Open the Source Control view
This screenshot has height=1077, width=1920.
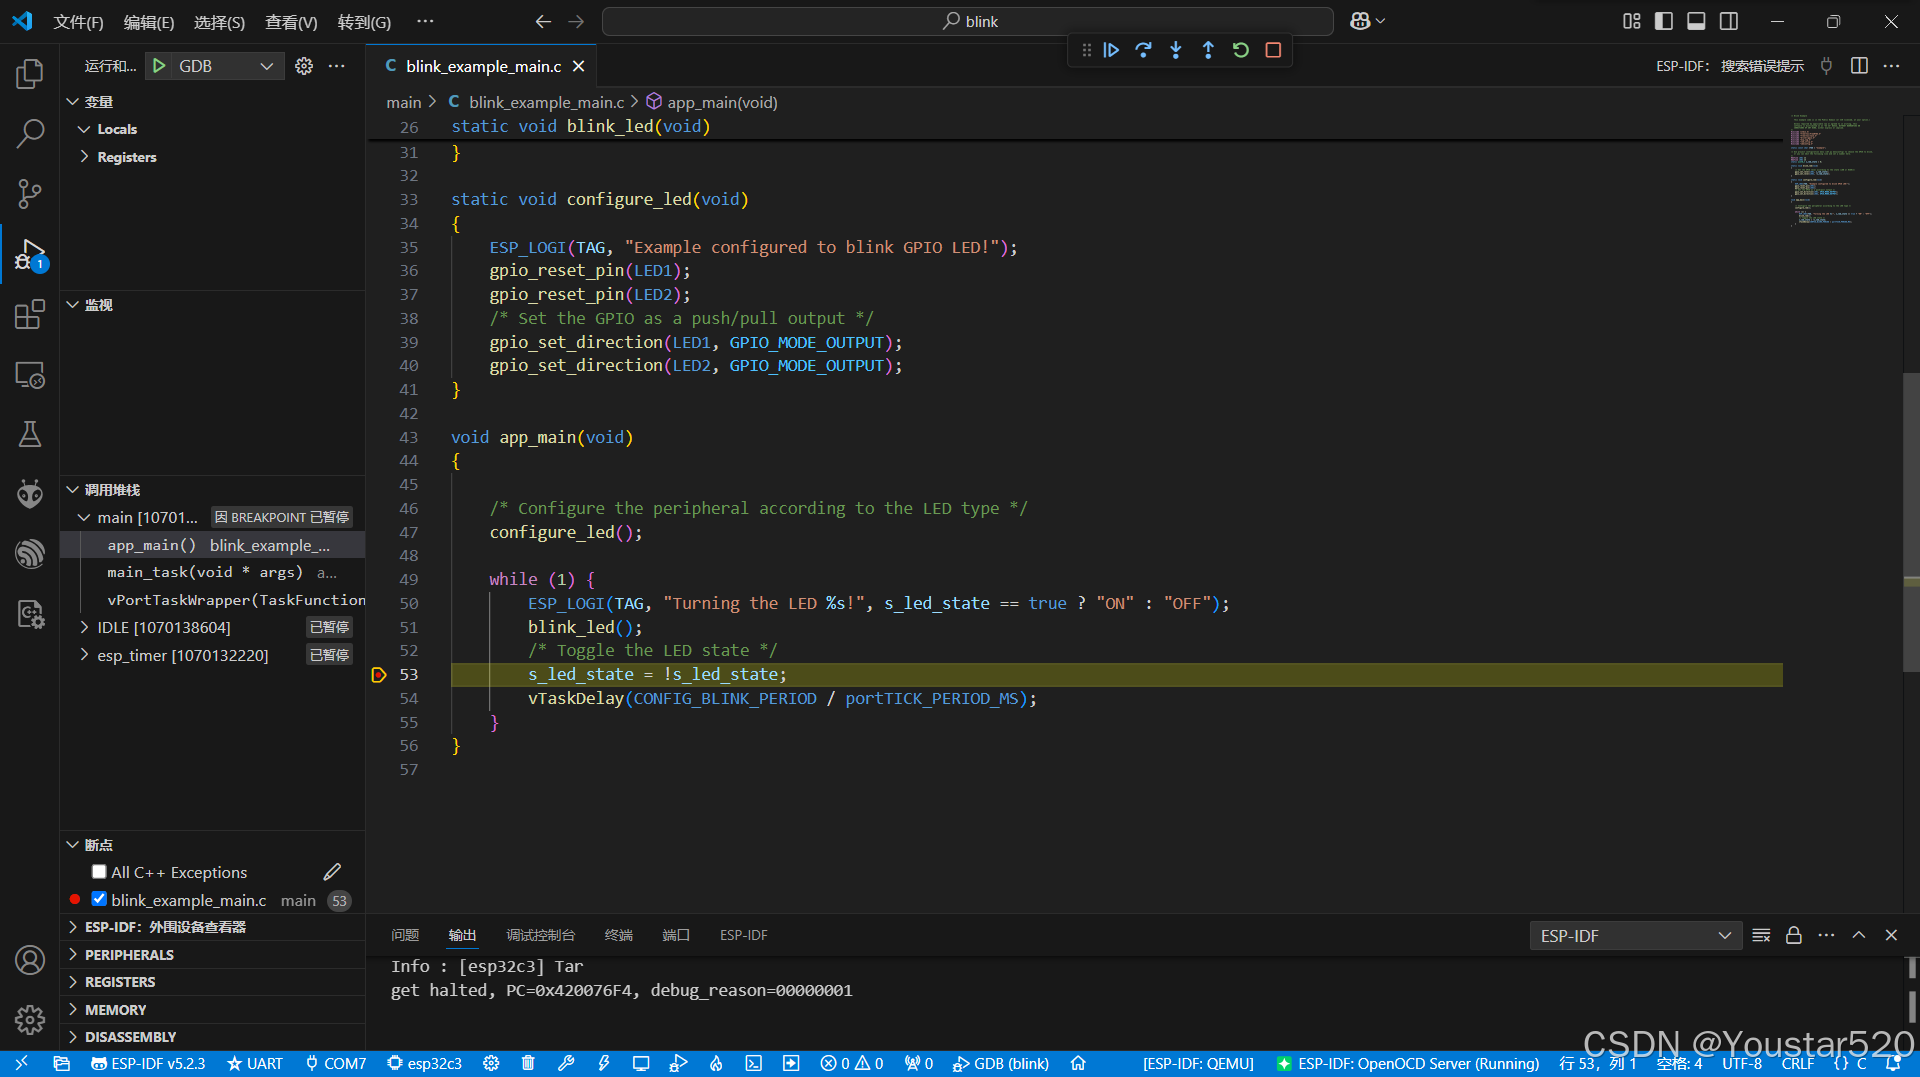point(30,194)
